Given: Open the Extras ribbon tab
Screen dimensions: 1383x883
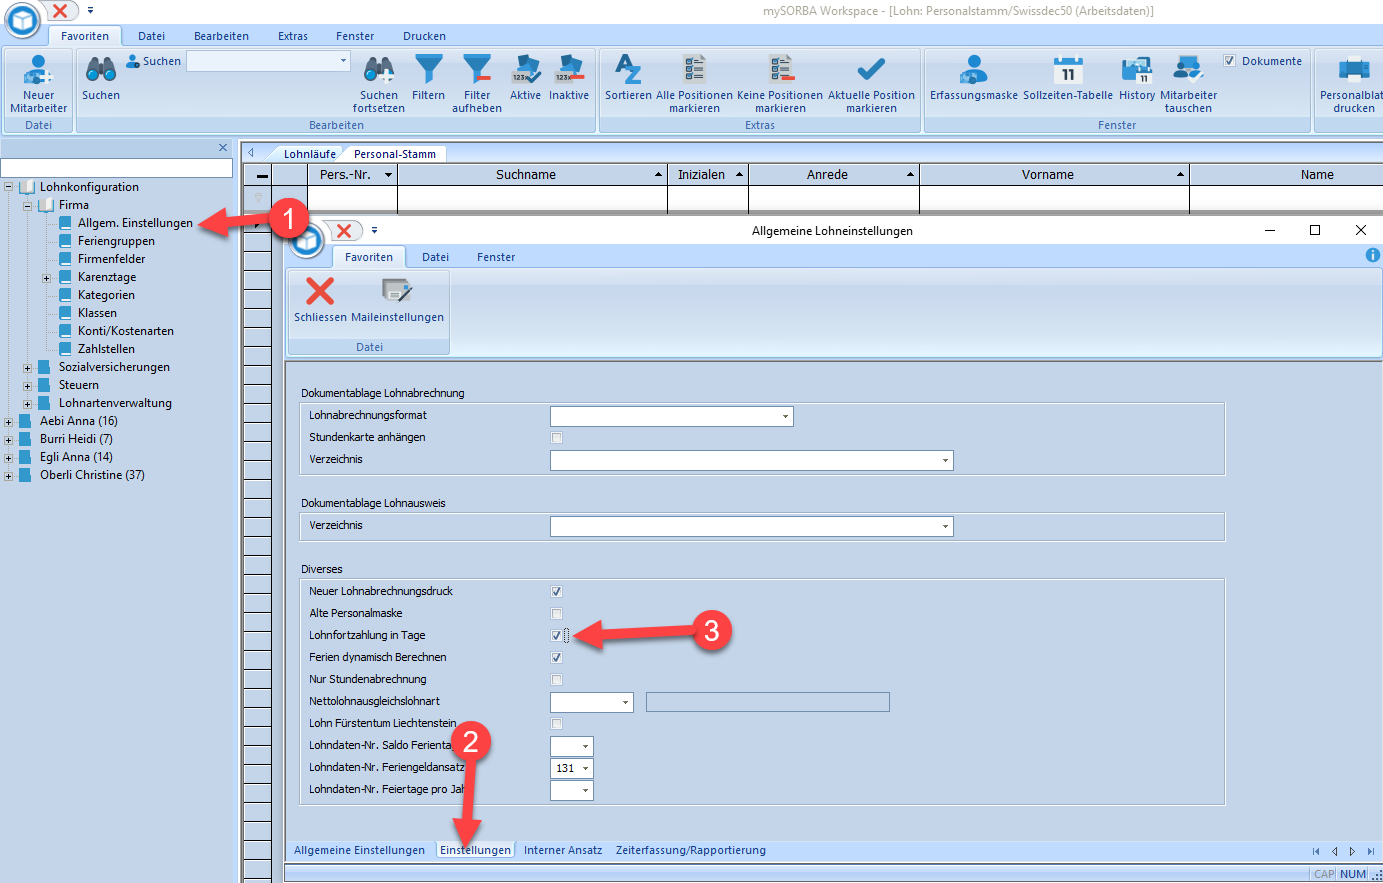Looking at the screenshot, I should pos(293,36).
